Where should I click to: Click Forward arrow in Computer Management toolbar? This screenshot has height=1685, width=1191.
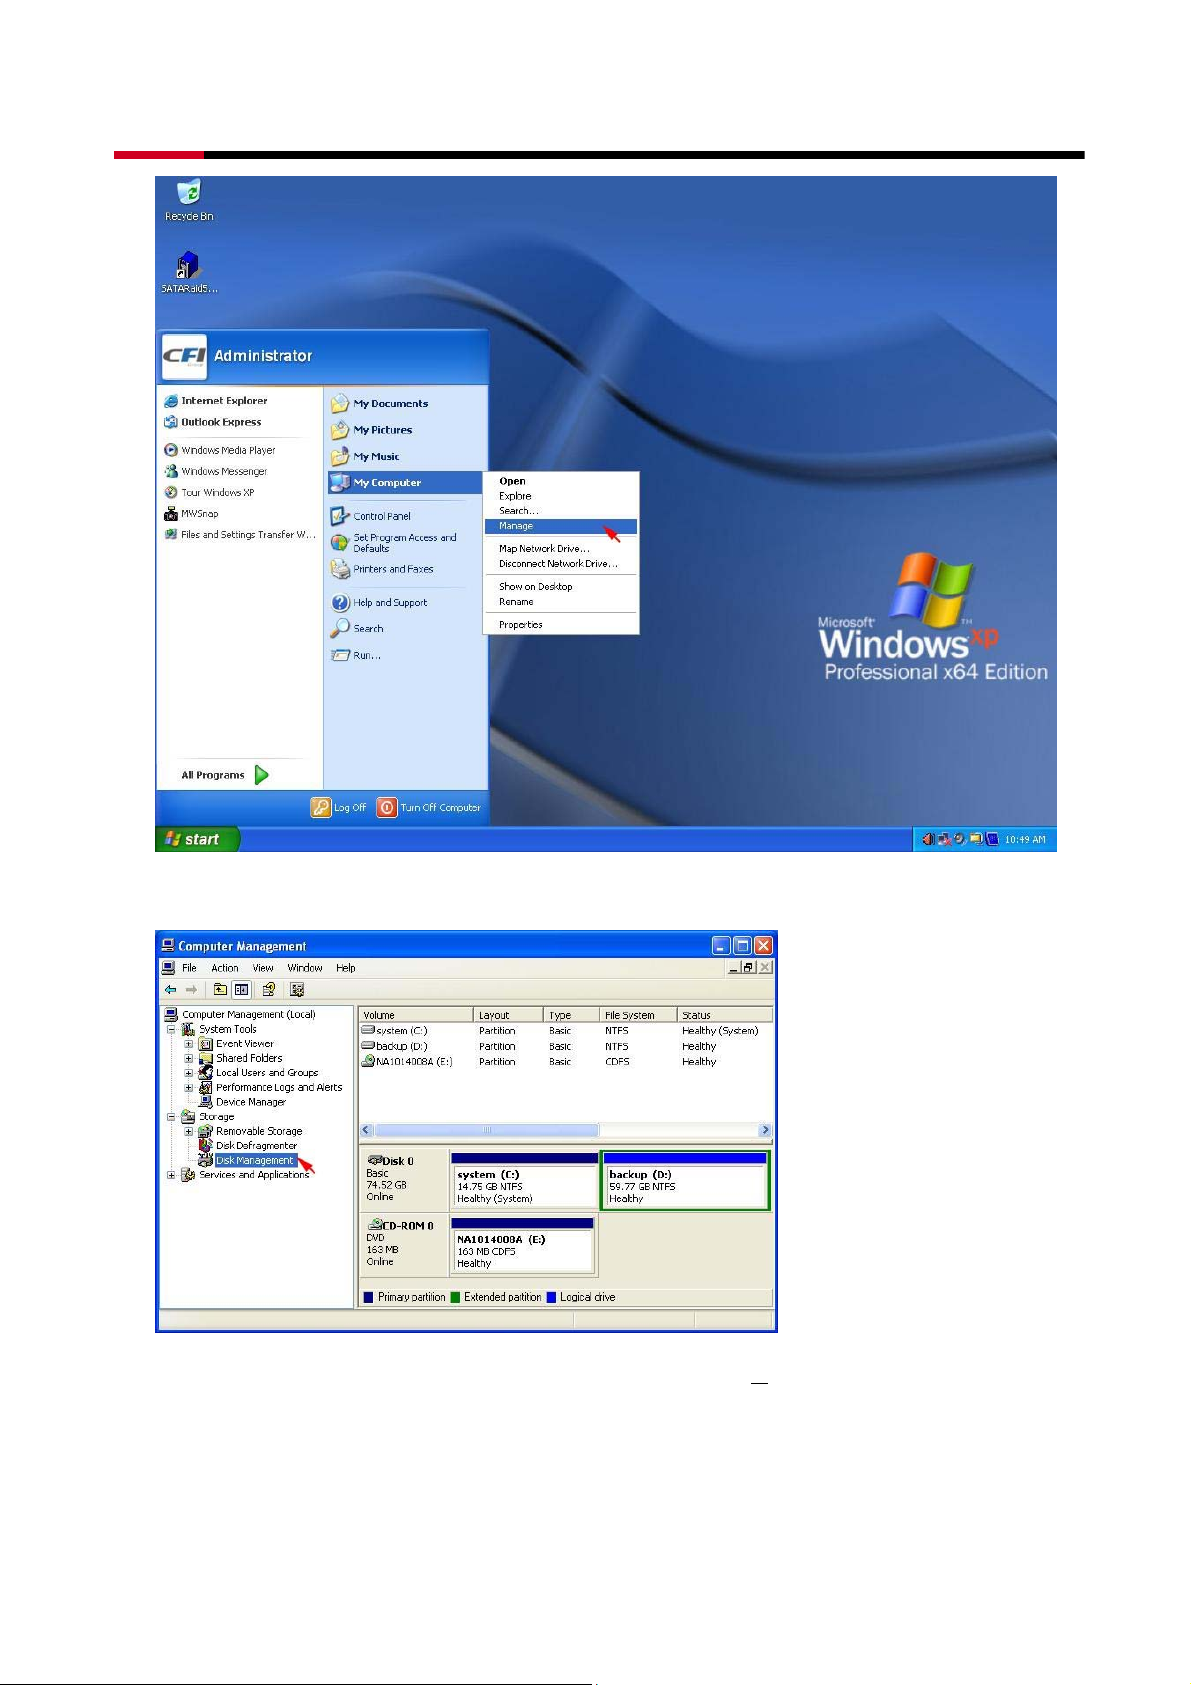click(x=191, y=990)
